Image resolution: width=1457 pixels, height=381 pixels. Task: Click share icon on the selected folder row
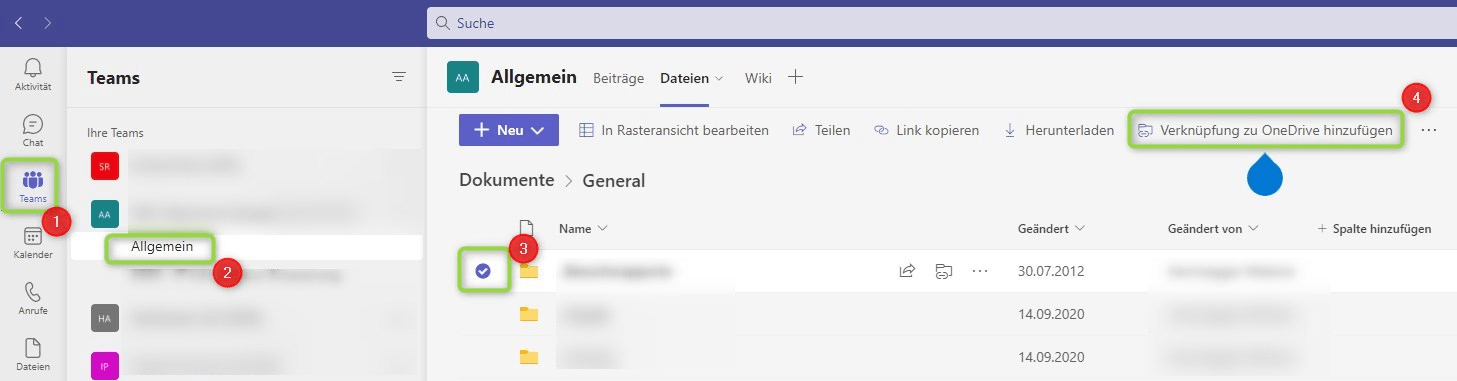(x=907, y=271)
